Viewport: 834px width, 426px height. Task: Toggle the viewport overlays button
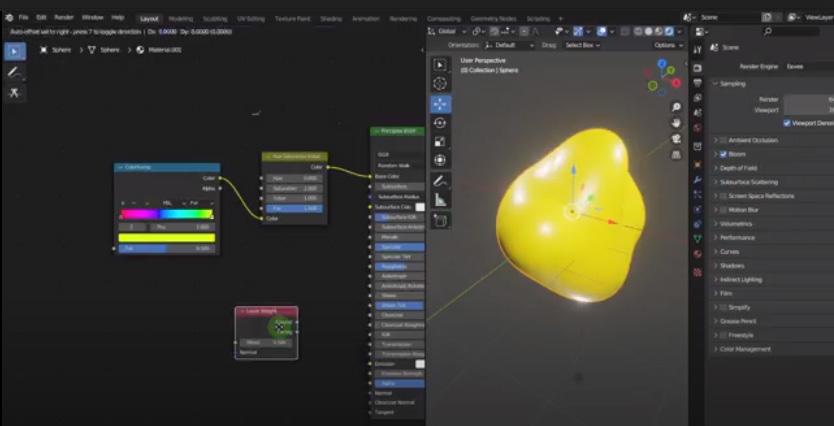602,31
